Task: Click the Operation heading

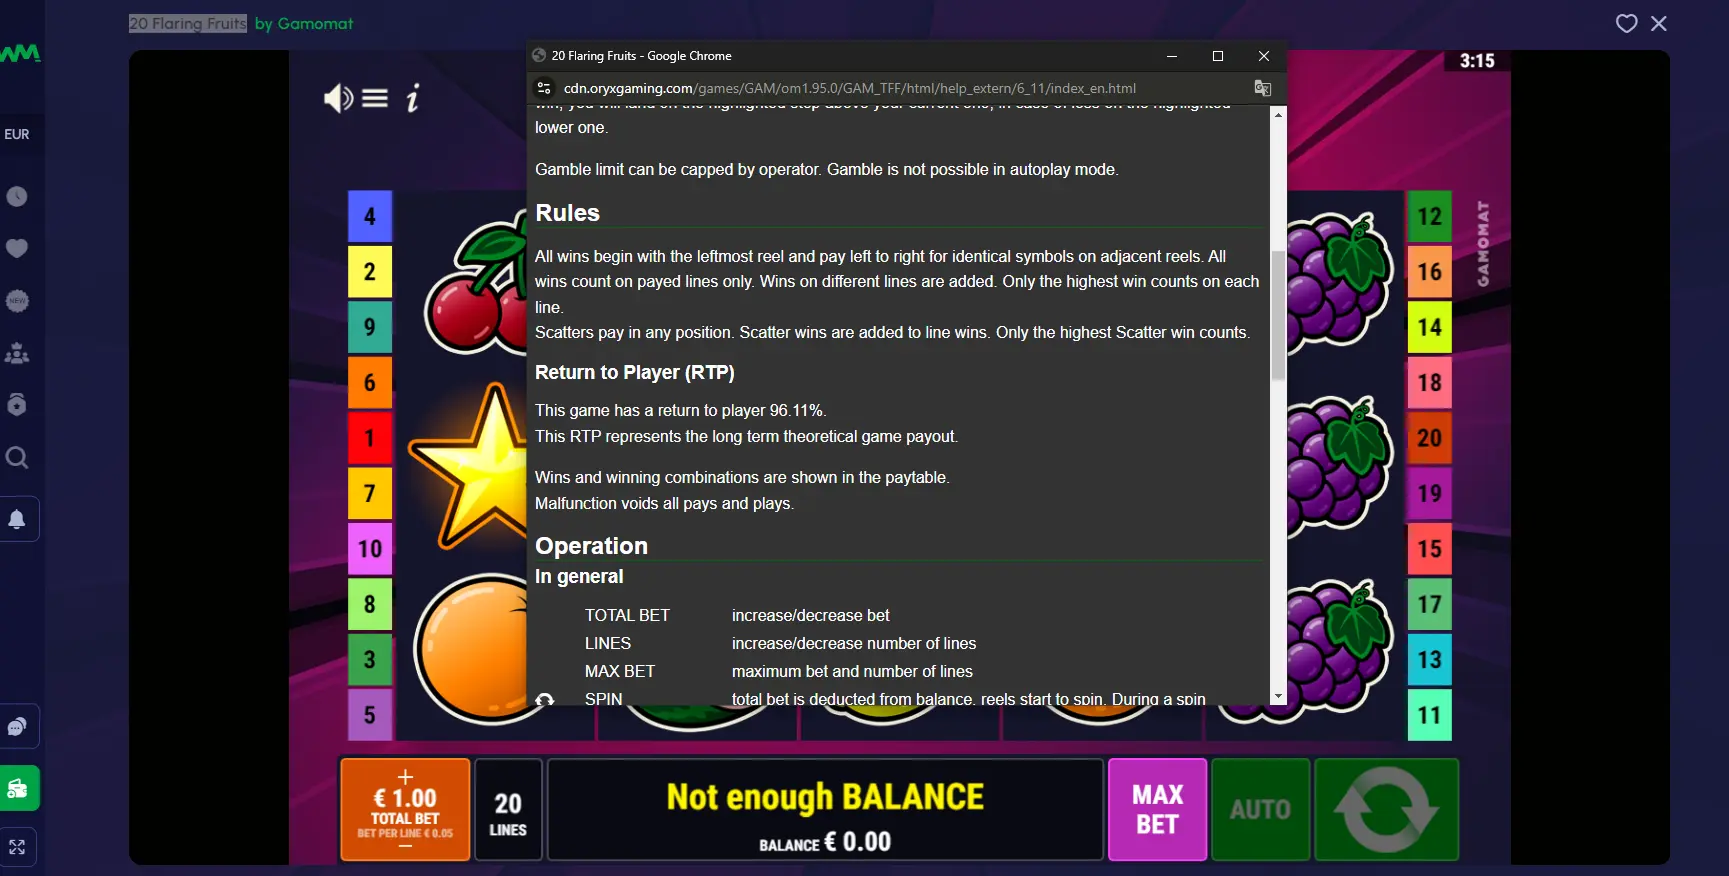Action: coord(591,546)
